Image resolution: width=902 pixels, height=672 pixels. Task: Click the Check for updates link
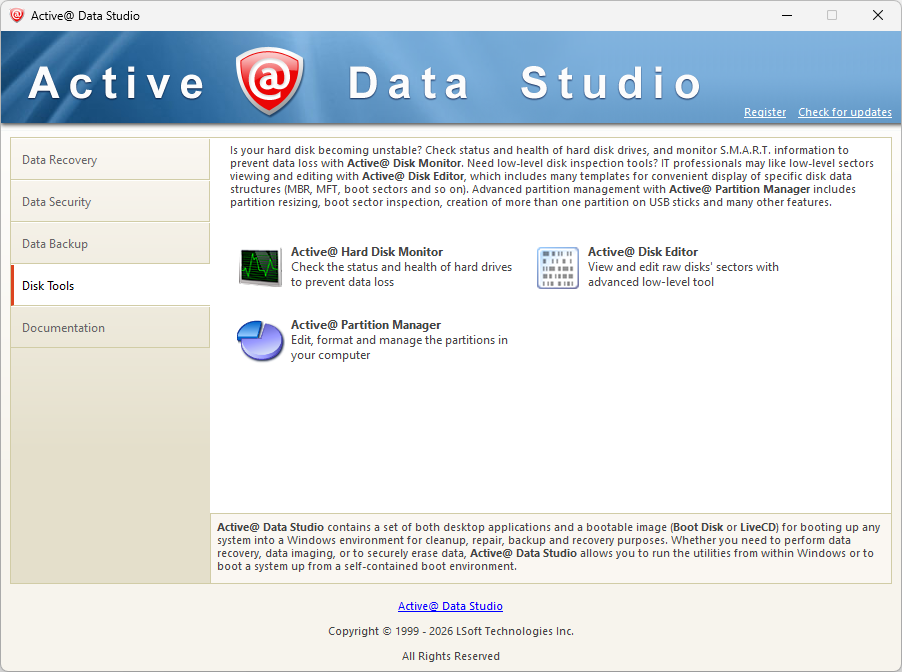(844, 112)
